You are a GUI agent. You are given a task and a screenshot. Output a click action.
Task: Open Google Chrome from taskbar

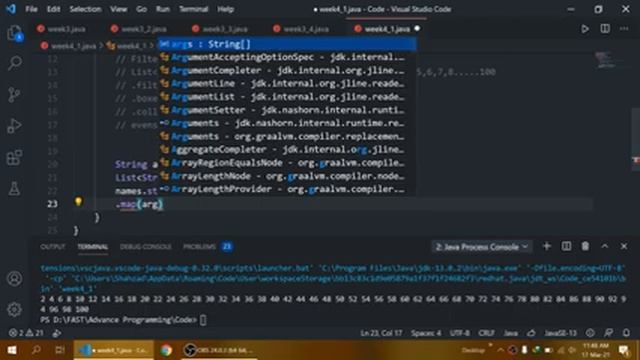tap(166, 350)
